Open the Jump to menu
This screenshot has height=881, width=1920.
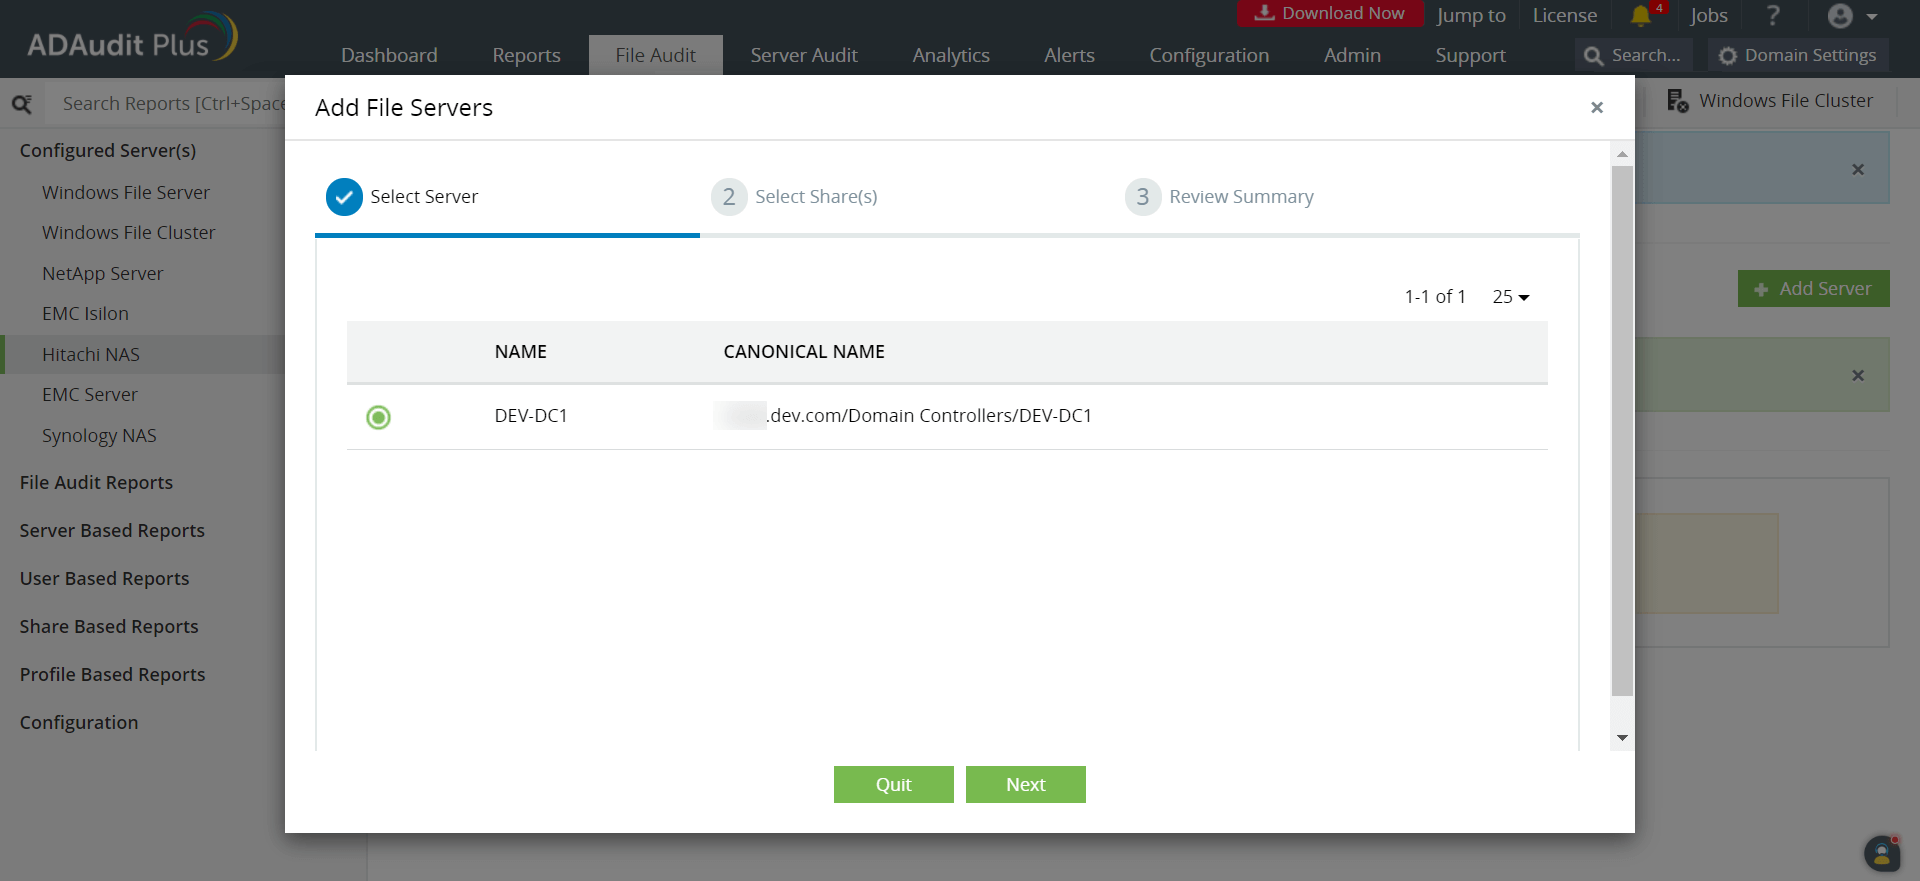pyautogui.click(x=1471, y=15)
